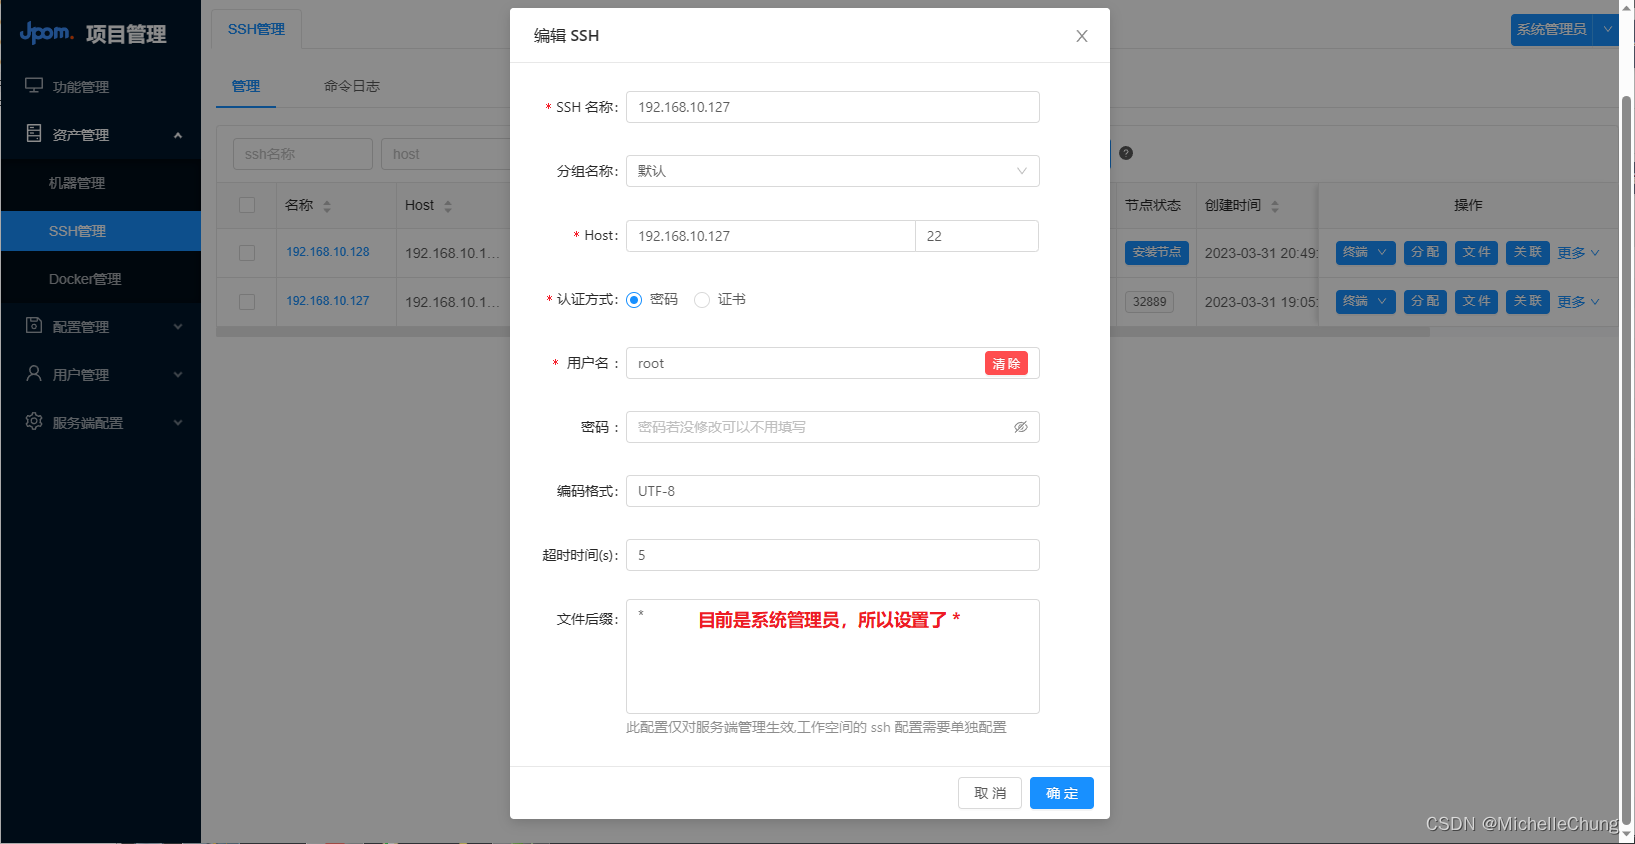Open 机器管理 in the sidebar
The image size is (1635, 844).
point(101,183)
